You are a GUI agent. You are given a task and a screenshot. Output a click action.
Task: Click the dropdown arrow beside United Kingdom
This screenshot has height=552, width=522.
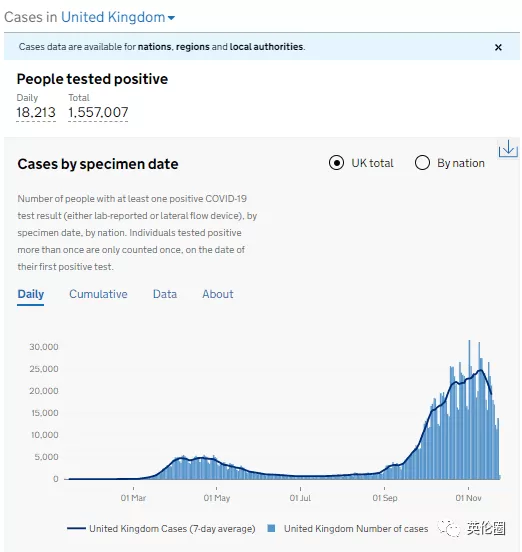click(171, 18)
